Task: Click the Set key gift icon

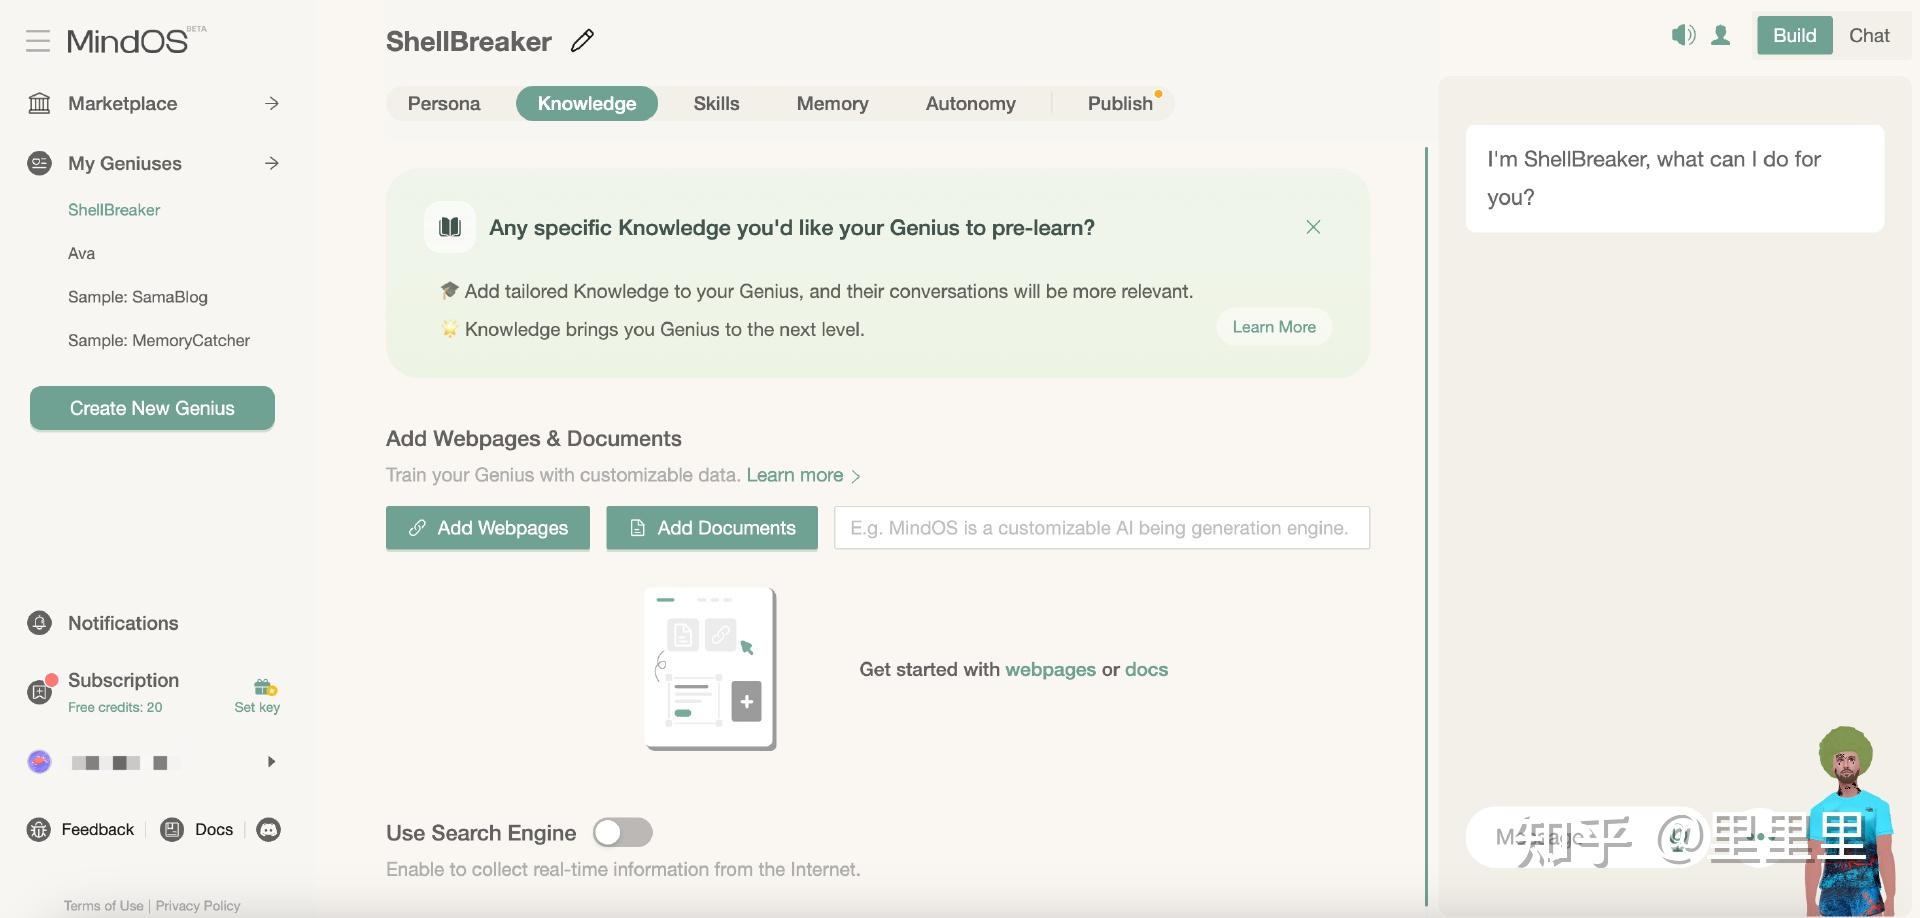Action: (x=264, y=688)
